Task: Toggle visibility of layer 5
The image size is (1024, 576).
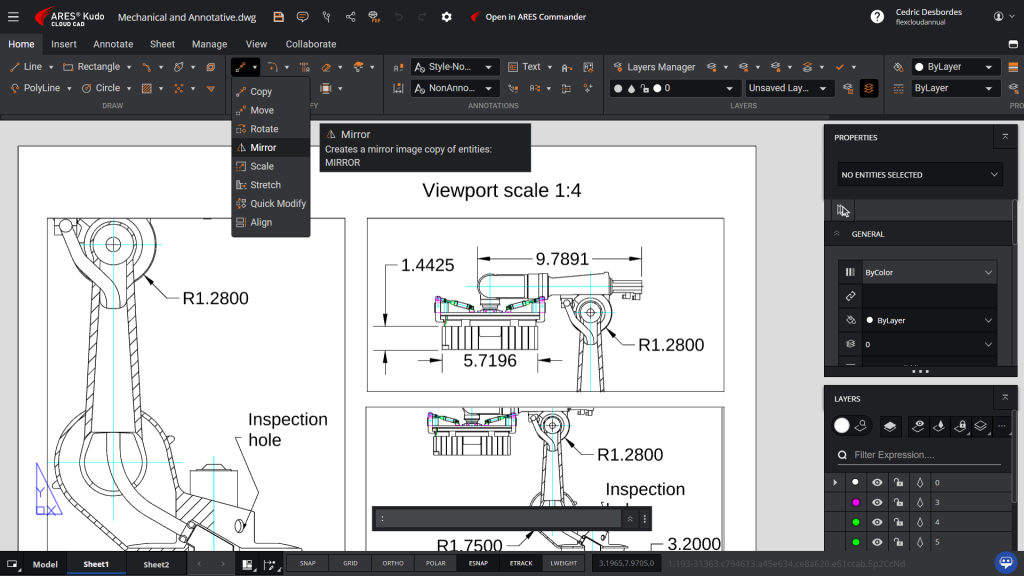Action: (877, 542)
